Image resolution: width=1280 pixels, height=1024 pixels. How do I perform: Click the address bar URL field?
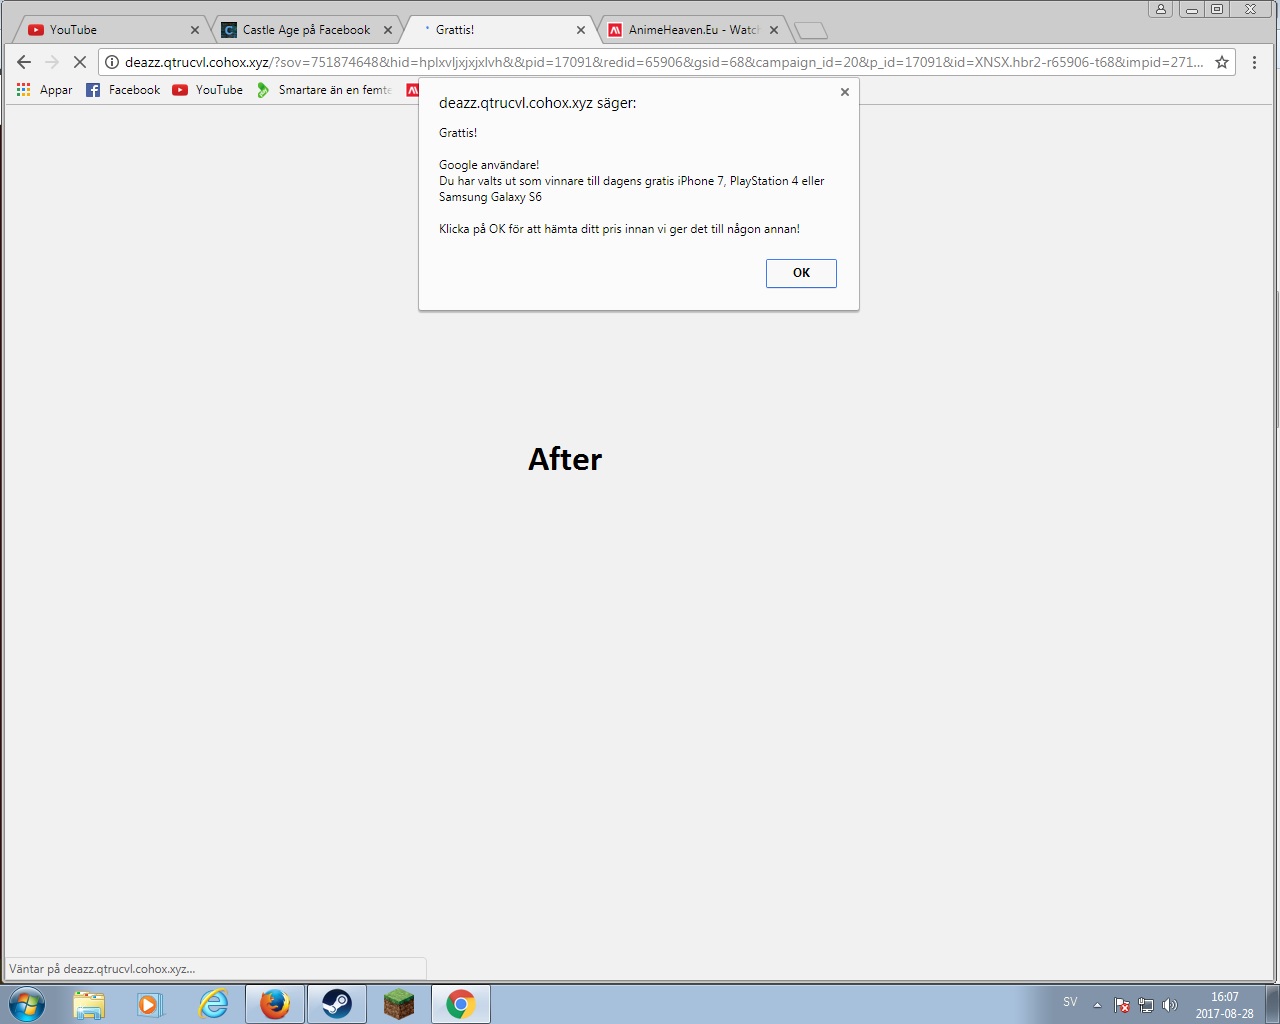click(660, 62)
